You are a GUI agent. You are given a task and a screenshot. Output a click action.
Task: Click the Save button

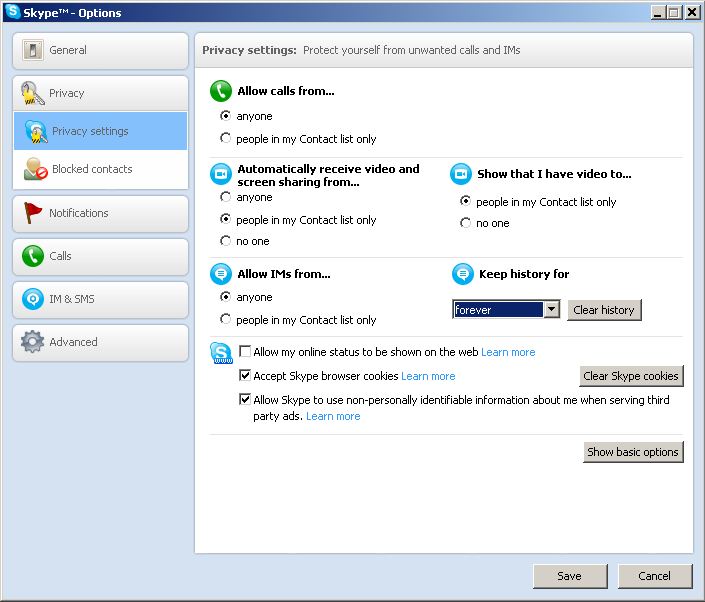pyautogui.click(x=570, y=576)
